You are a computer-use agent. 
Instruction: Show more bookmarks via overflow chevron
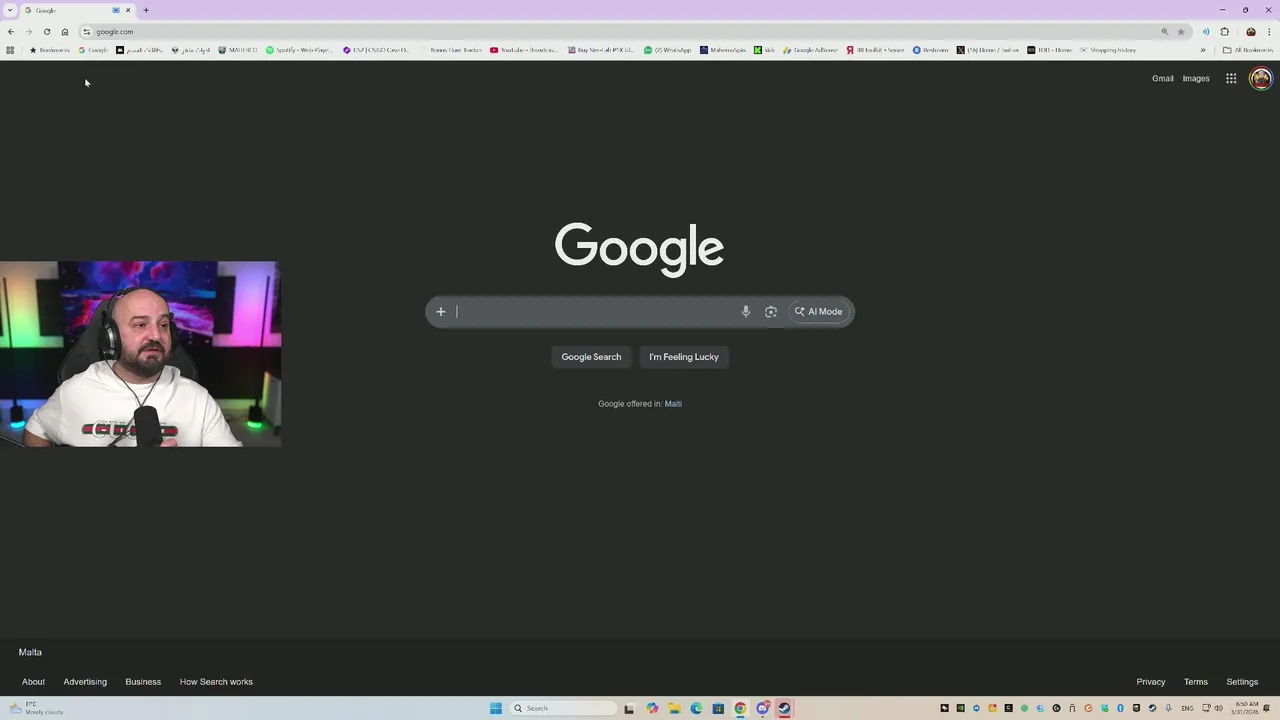1203,50
